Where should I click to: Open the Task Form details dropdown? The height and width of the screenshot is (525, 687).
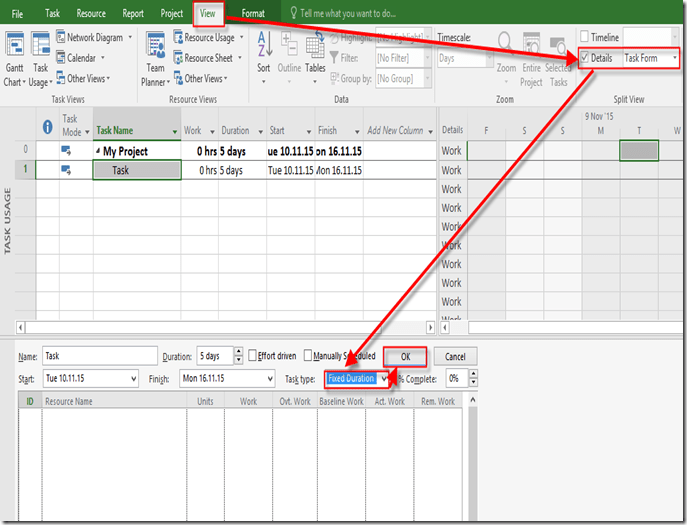(675, 58)
